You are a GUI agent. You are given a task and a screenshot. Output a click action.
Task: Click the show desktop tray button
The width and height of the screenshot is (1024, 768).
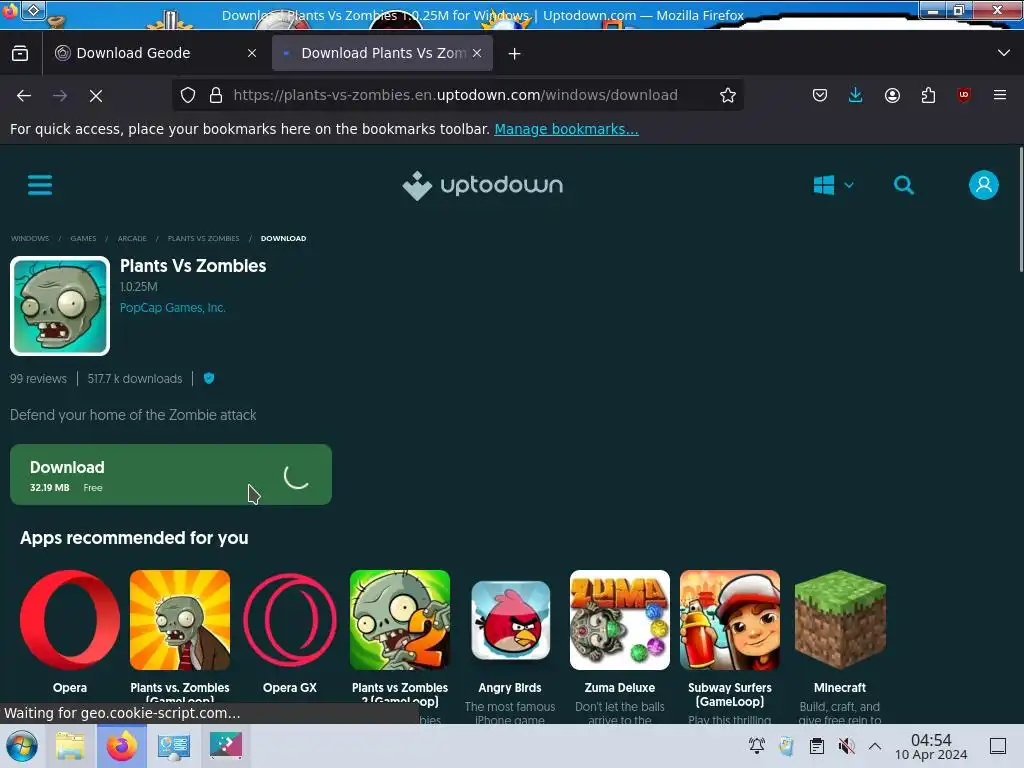[997, 746]
